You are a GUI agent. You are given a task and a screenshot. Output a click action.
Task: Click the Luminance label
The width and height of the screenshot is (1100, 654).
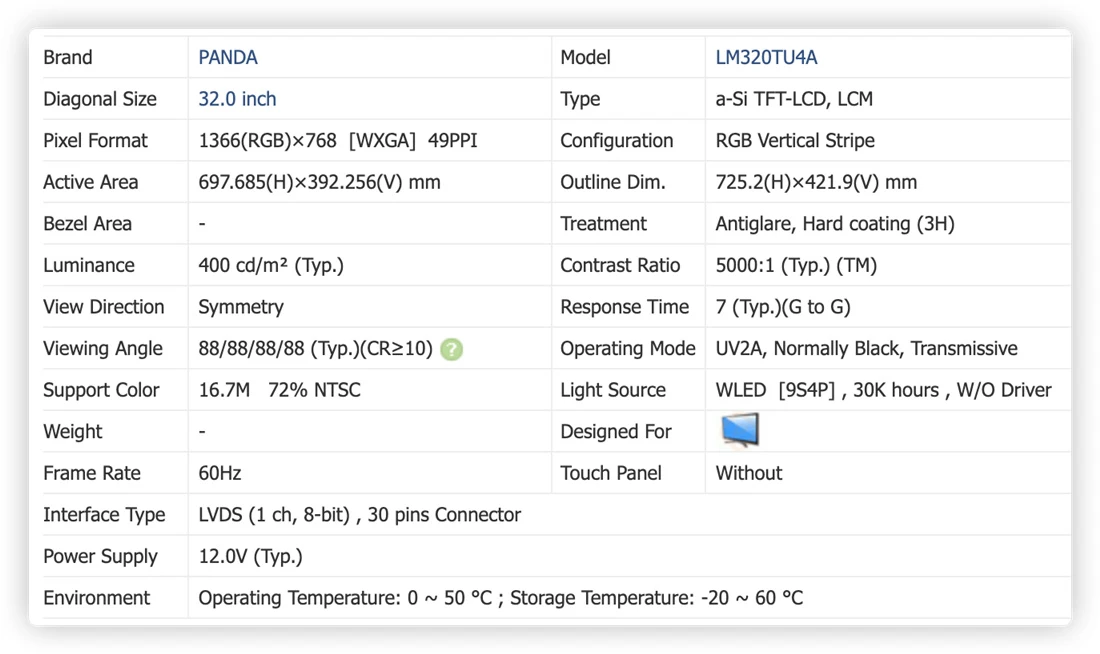coord(88,265)
